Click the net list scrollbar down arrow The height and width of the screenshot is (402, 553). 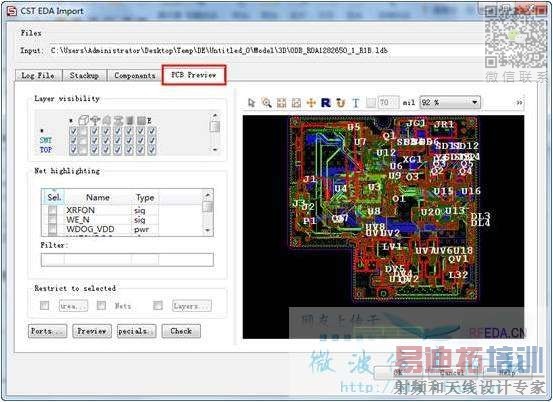(208, 231)
